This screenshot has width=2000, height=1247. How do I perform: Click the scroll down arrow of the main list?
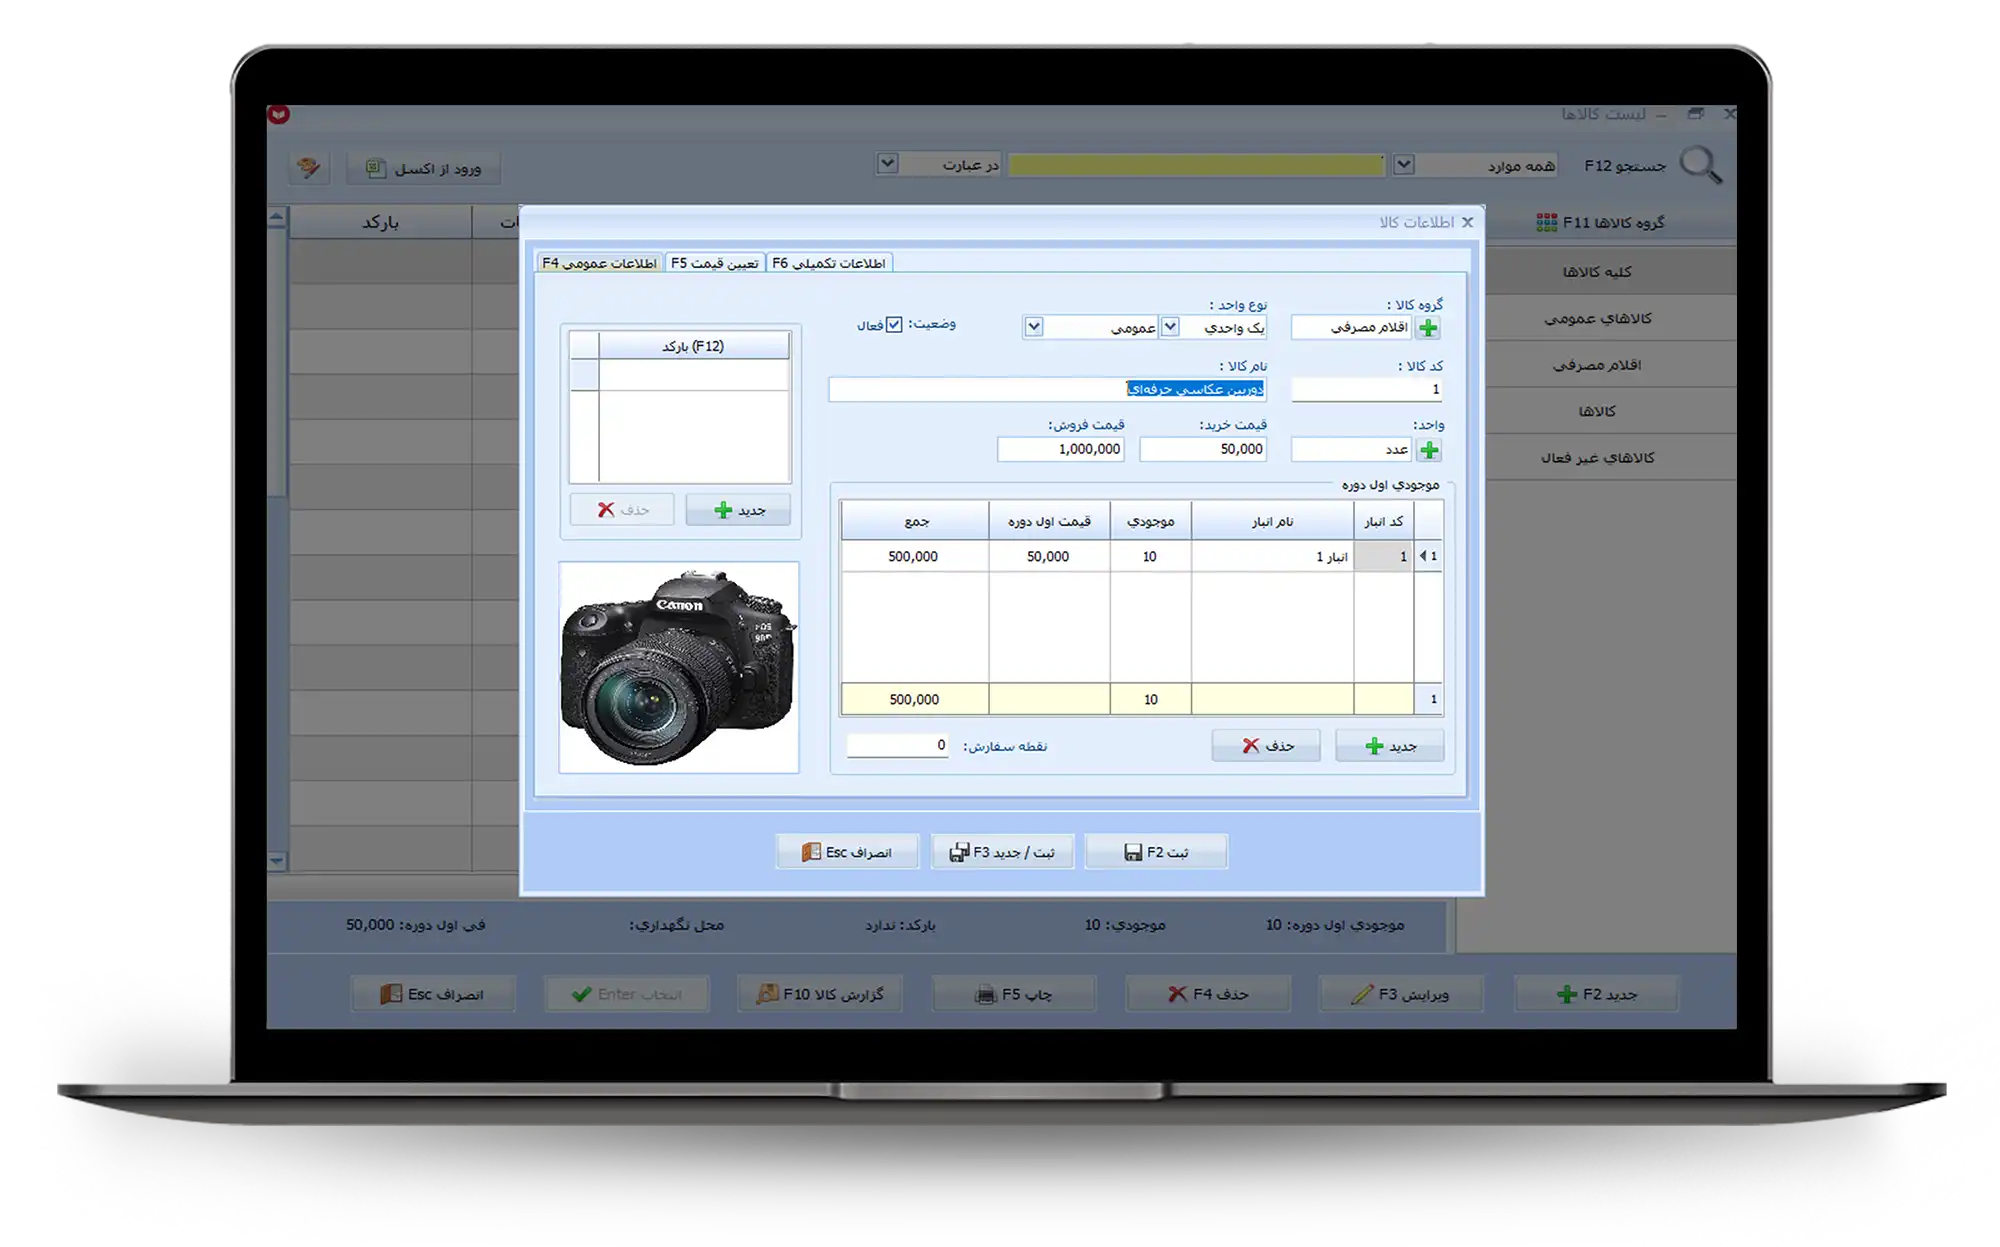[x=277, y=860]
